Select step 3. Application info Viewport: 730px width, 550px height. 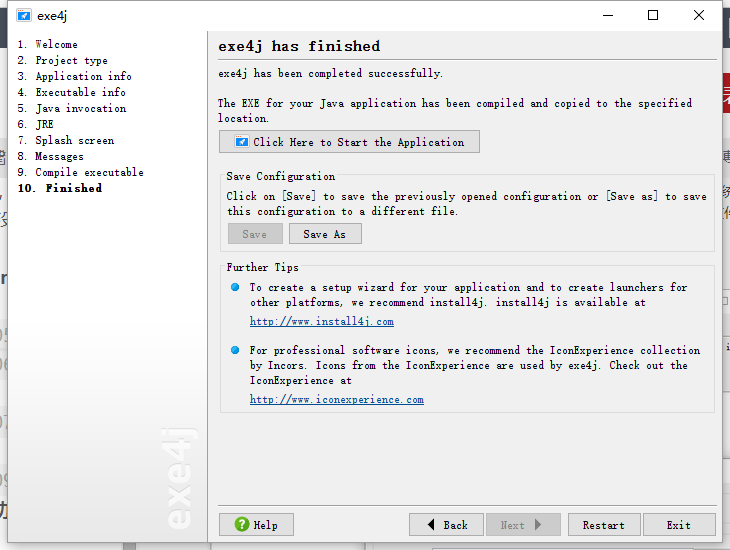coord(74,76)
